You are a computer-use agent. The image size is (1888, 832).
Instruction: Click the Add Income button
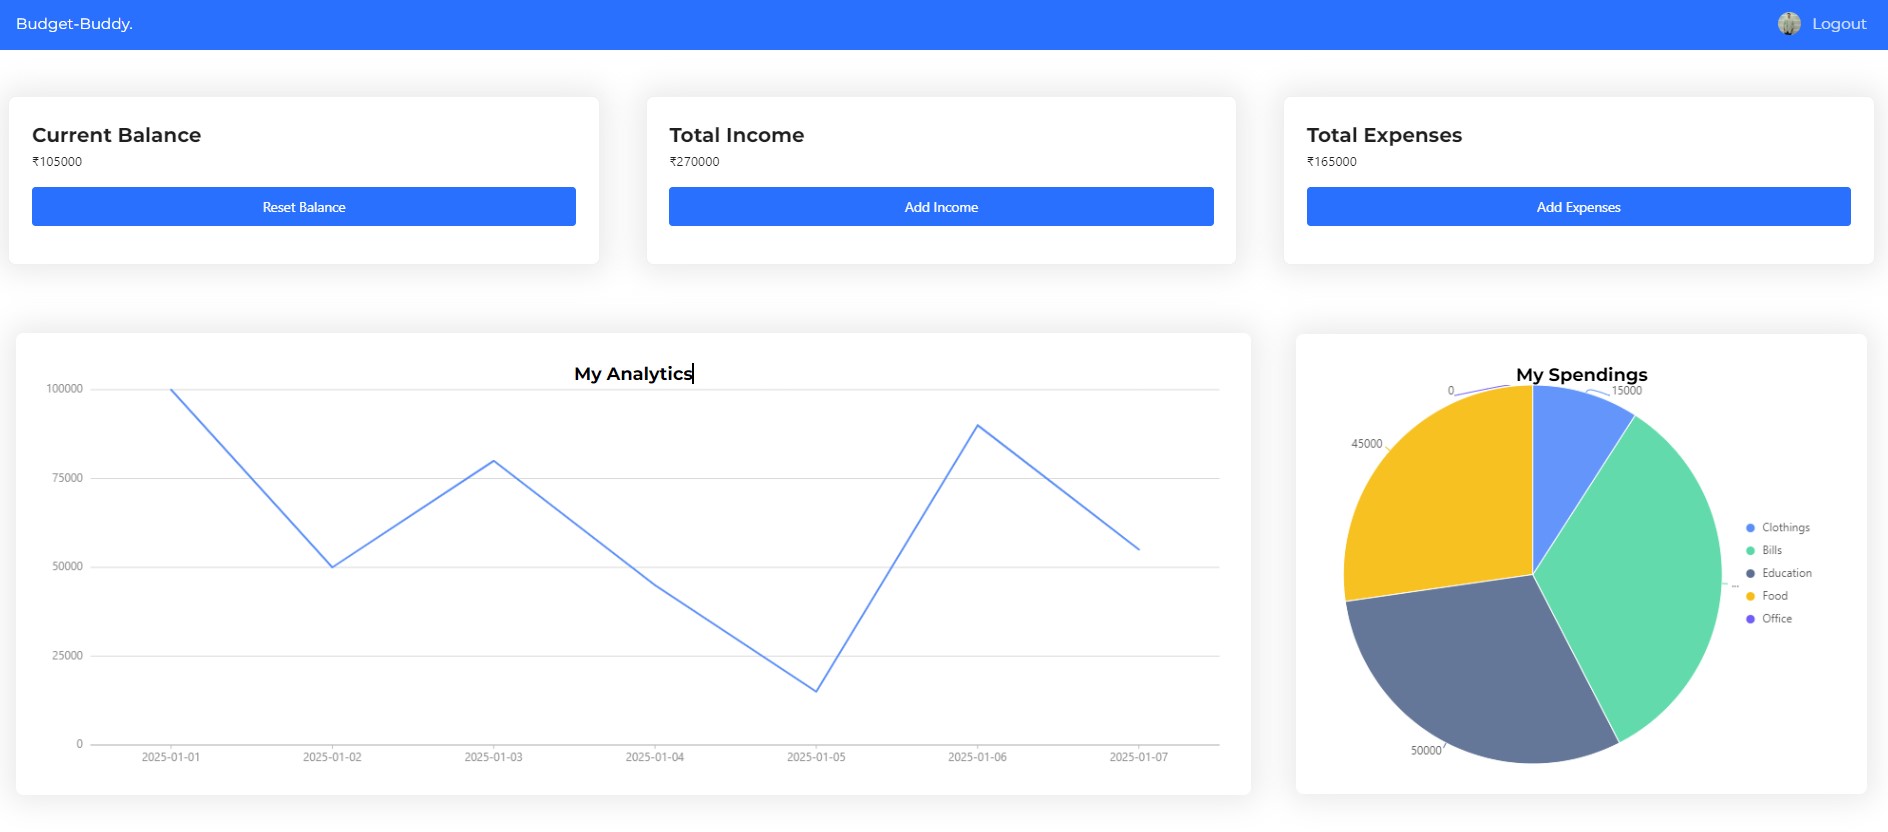pos(941,206)
